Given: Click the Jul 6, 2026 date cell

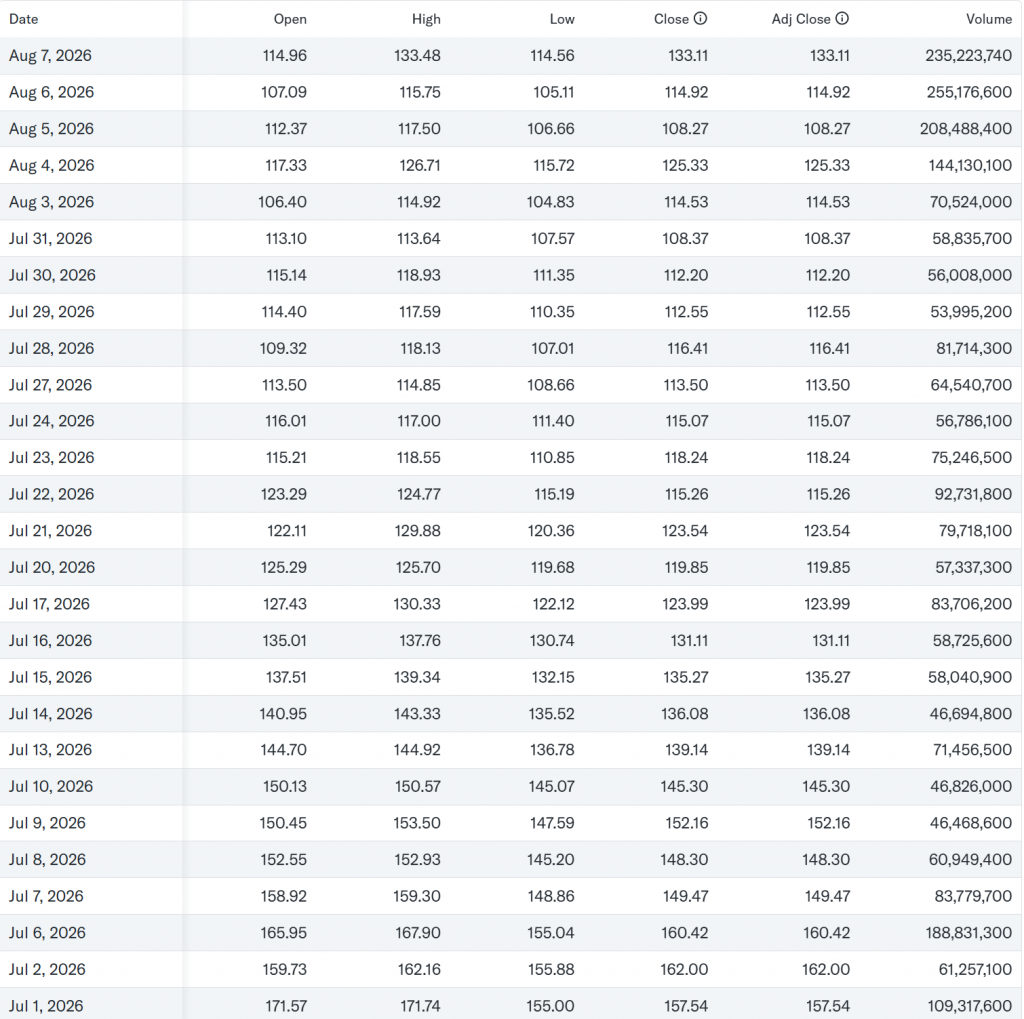Looking at the screenshot, I should (47, 932).
